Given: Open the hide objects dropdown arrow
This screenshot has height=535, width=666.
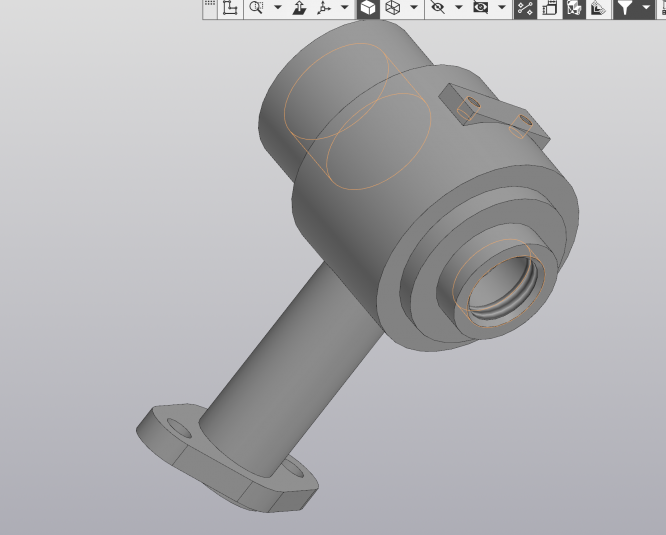Looking at the screenshot, I should 458,8.
